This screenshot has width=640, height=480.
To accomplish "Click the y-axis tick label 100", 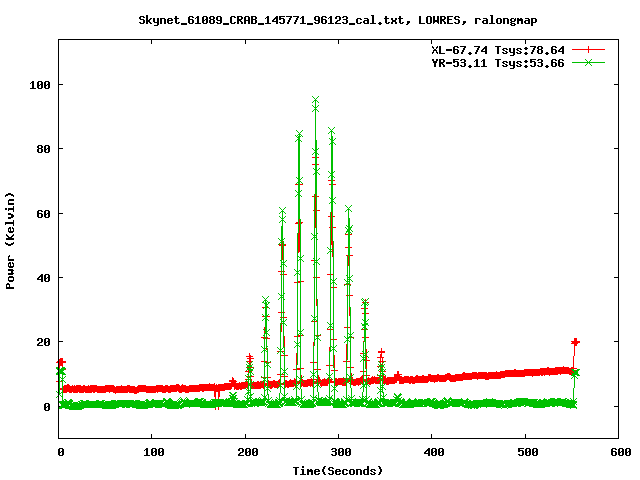I will tap(40, 85).
